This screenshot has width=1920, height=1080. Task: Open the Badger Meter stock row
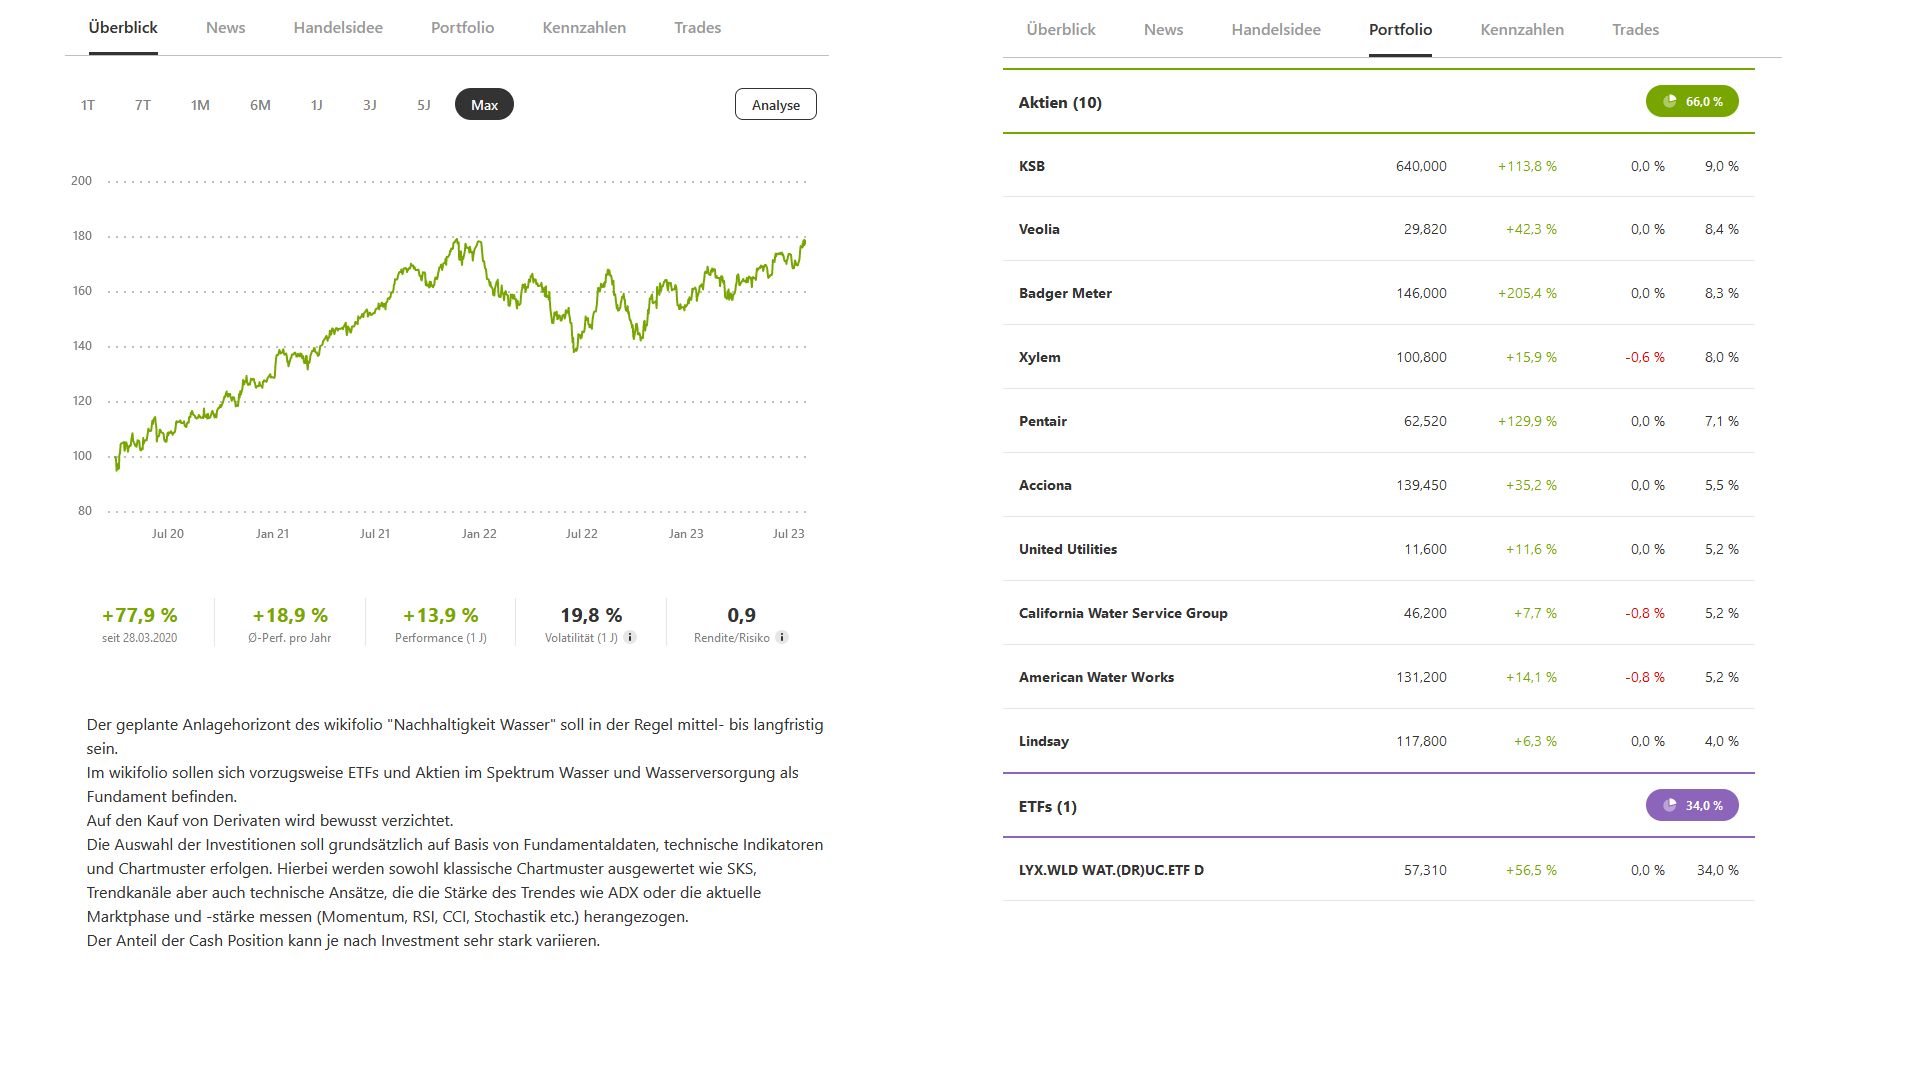[1065, 293]
